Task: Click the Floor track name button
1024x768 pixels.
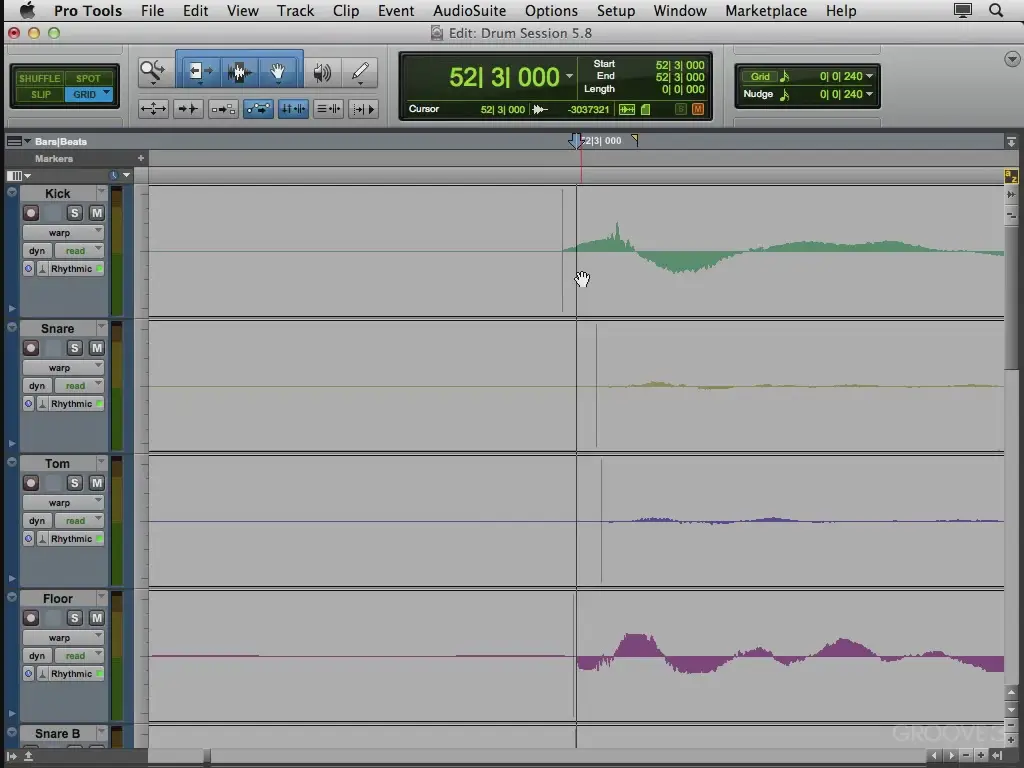Action: [x=57, y=599]
